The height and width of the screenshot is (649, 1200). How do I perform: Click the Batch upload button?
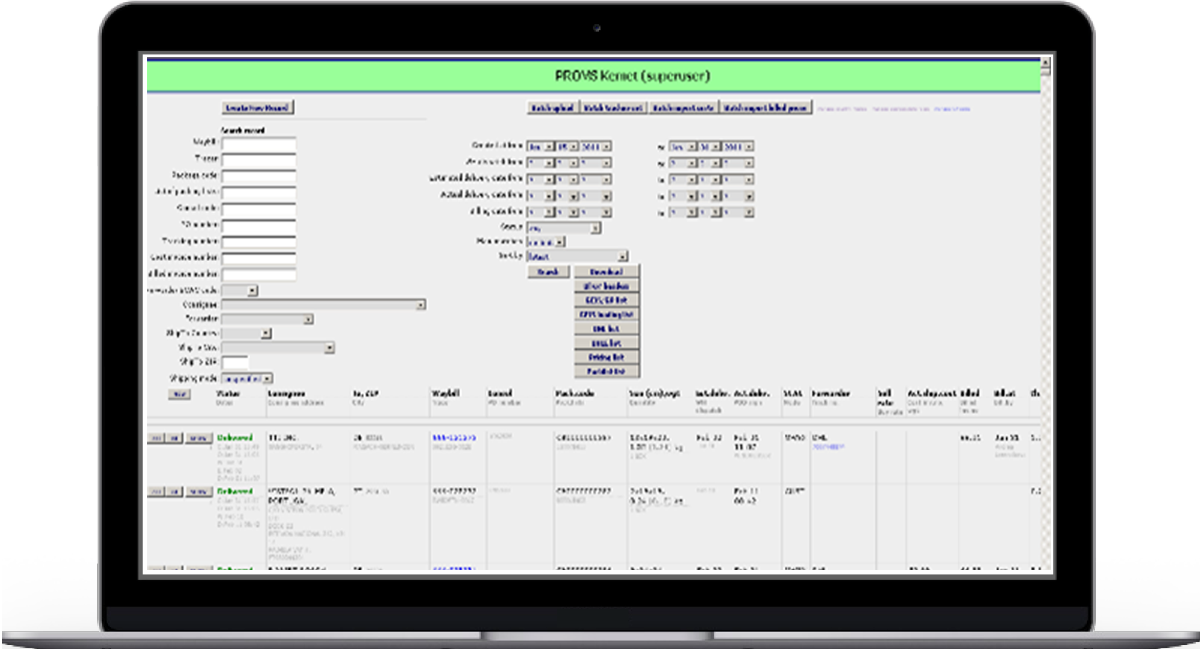(x=552, y=108)
